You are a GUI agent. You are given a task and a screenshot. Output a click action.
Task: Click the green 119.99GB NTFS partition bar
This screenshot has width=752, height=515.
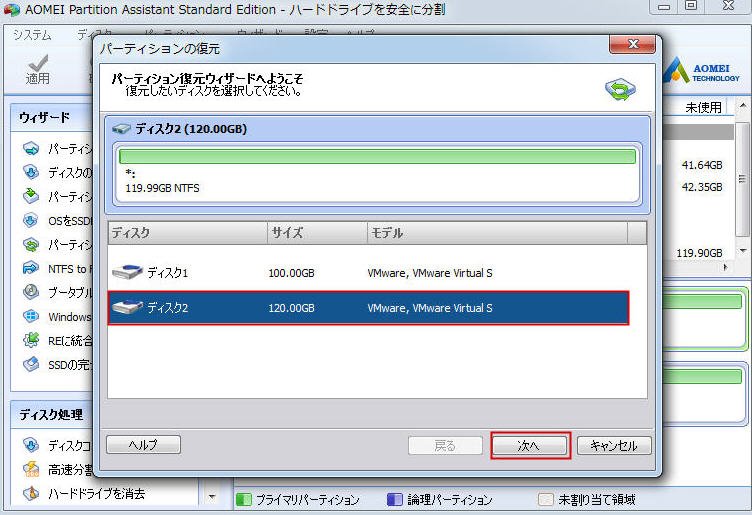pyautogui.click(x=377, y=156)
